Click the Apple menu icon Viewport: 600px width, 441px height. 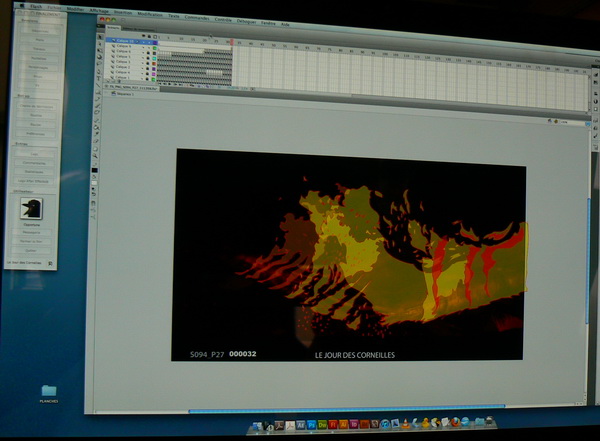point(22,5)
